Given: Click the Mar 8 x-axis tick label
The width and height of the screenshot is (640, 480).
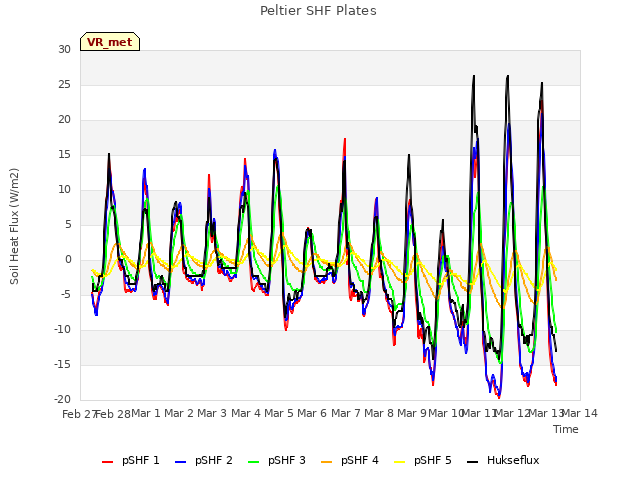Looking at the screenshot, I should (x=379, y=413).
